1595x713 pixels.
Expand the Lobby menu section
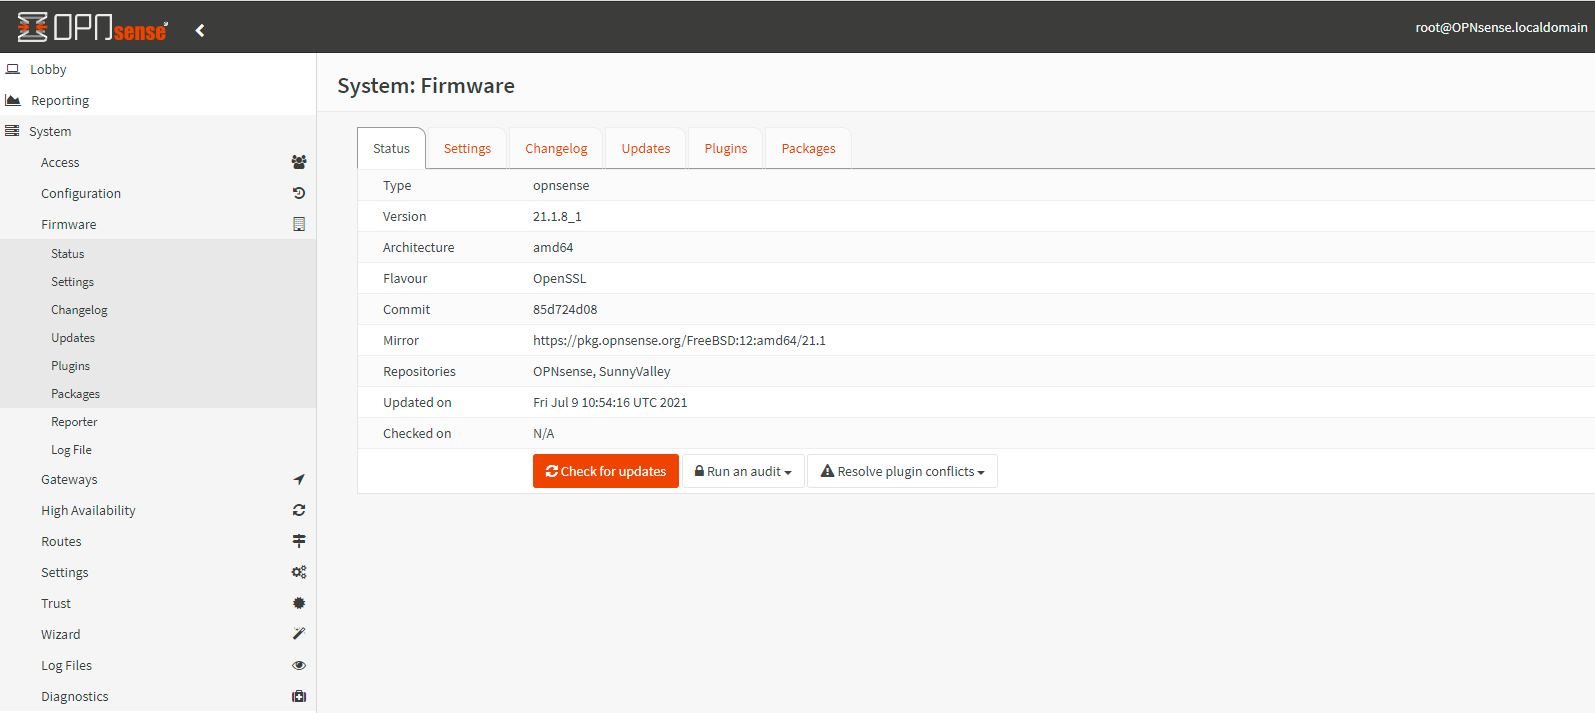coord(158,69)
